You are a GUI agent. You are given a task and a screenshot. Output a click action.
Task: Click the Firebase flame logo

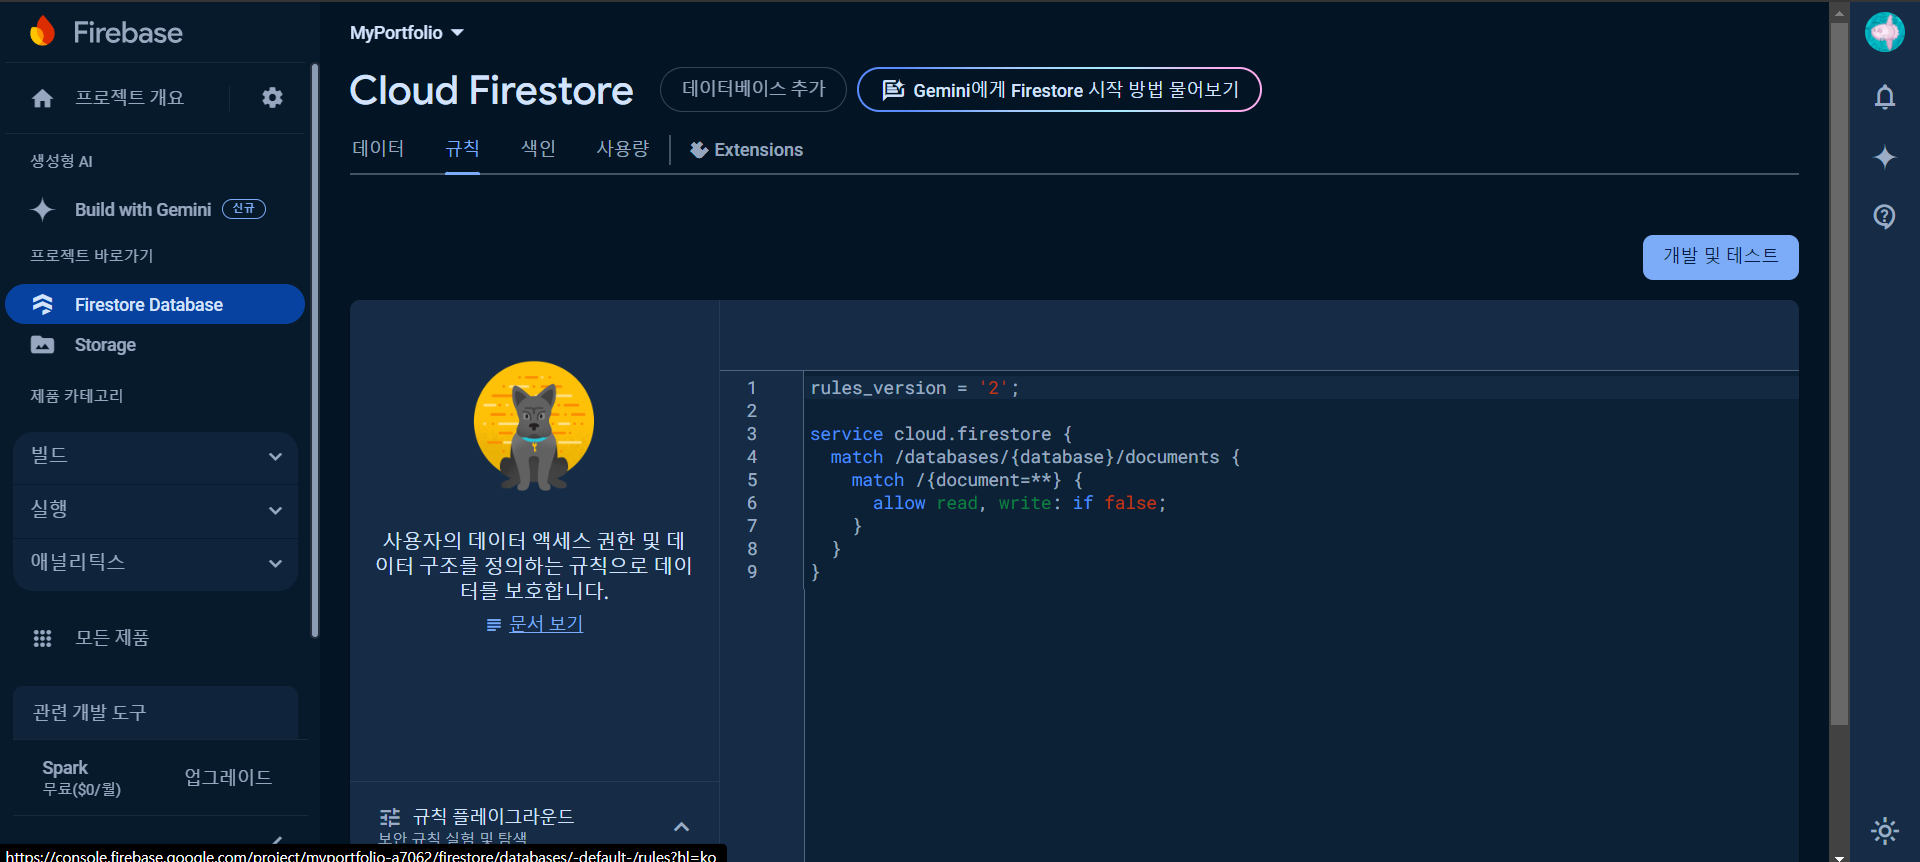[42, 32]
